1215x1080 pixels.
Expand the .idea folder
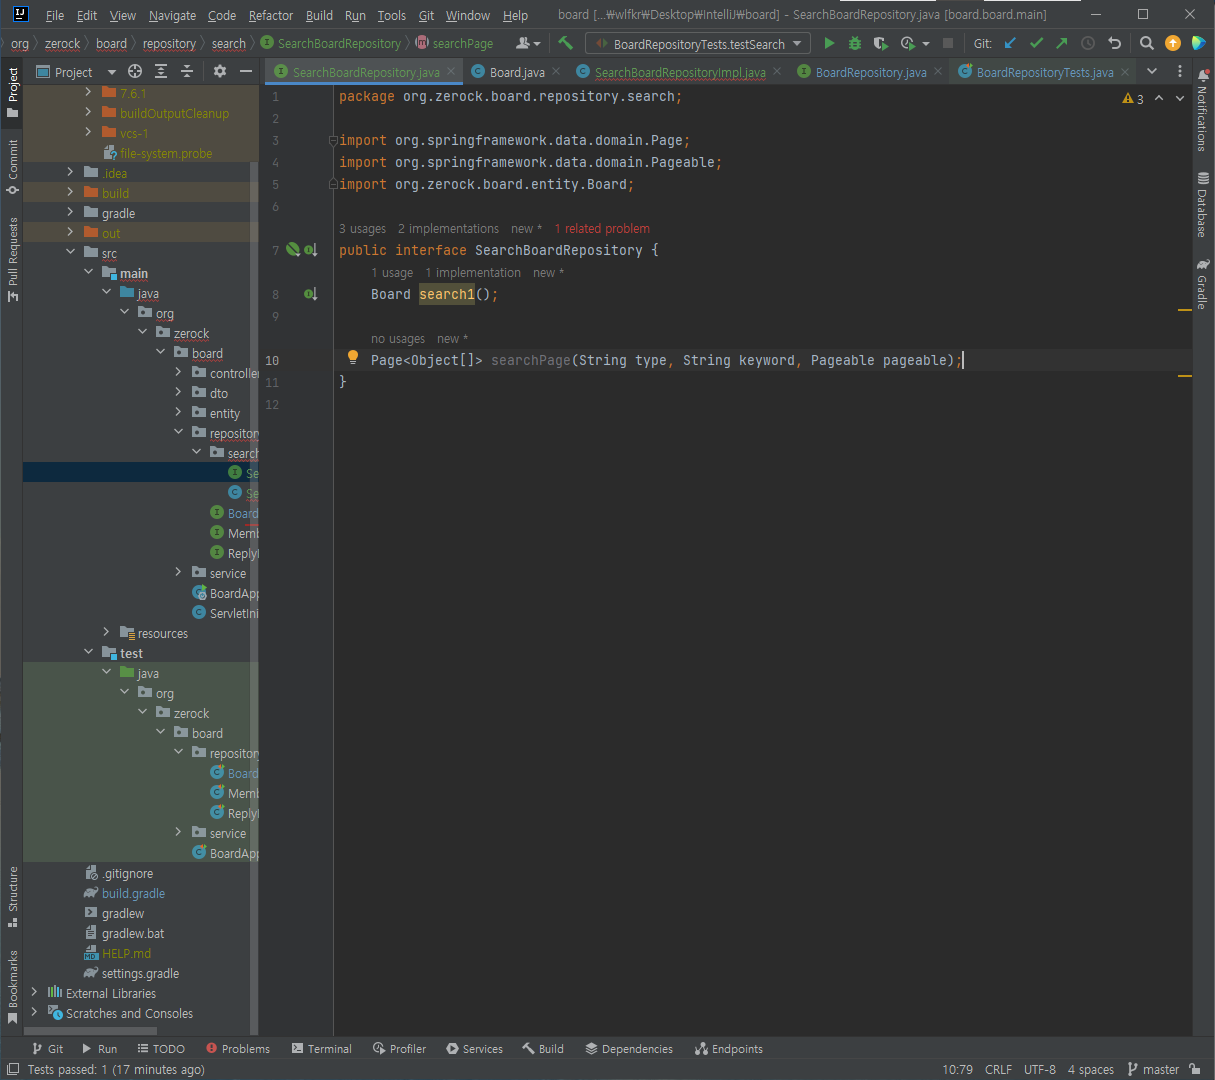71,172
